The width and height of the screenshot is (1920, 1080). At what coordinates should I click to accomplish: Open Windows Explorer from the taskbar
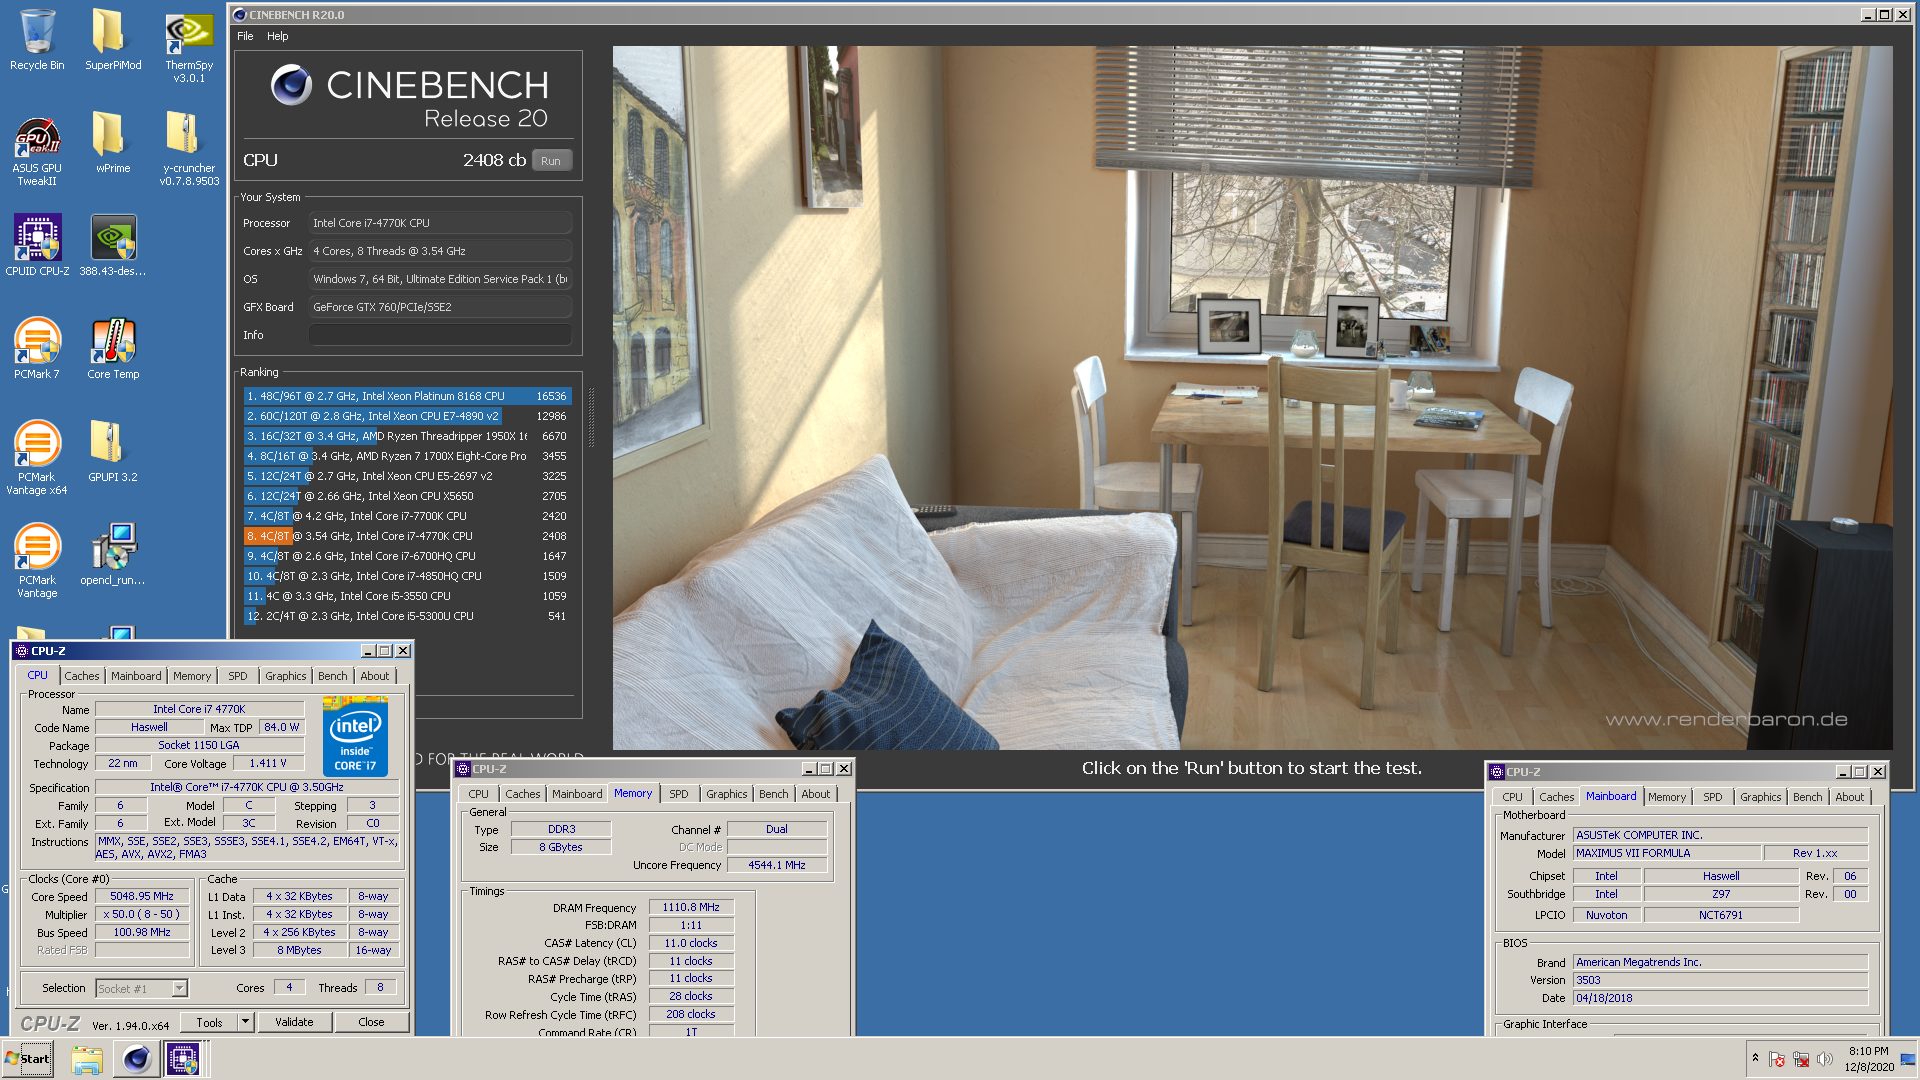pos(87,1059)
